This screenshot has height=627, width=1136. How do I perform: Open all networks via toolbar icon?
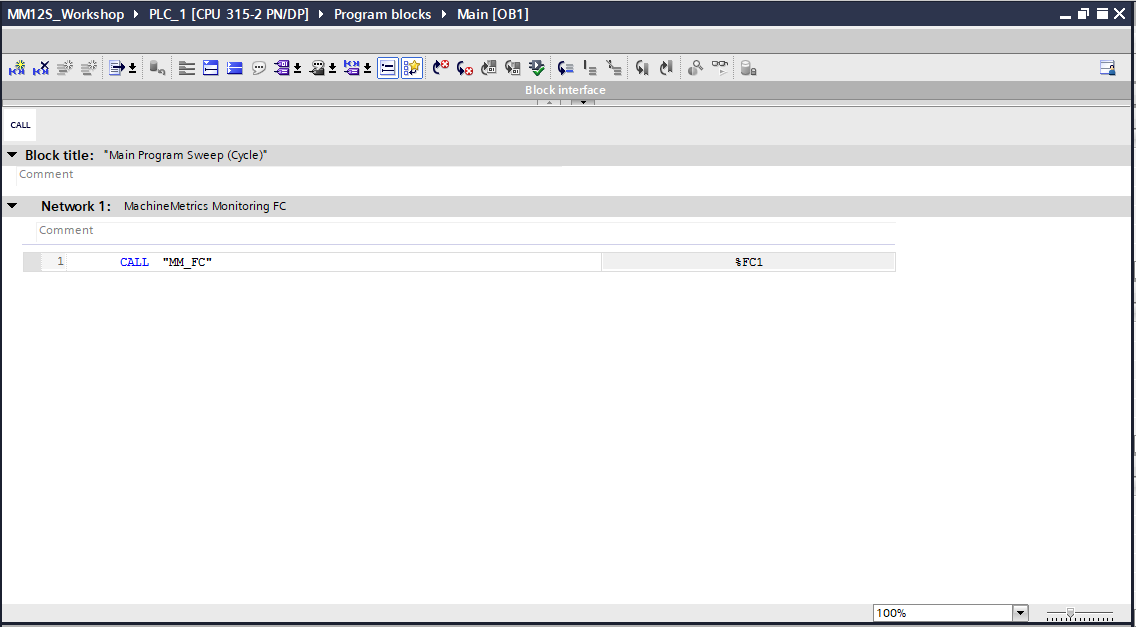(x=211, y=68)
